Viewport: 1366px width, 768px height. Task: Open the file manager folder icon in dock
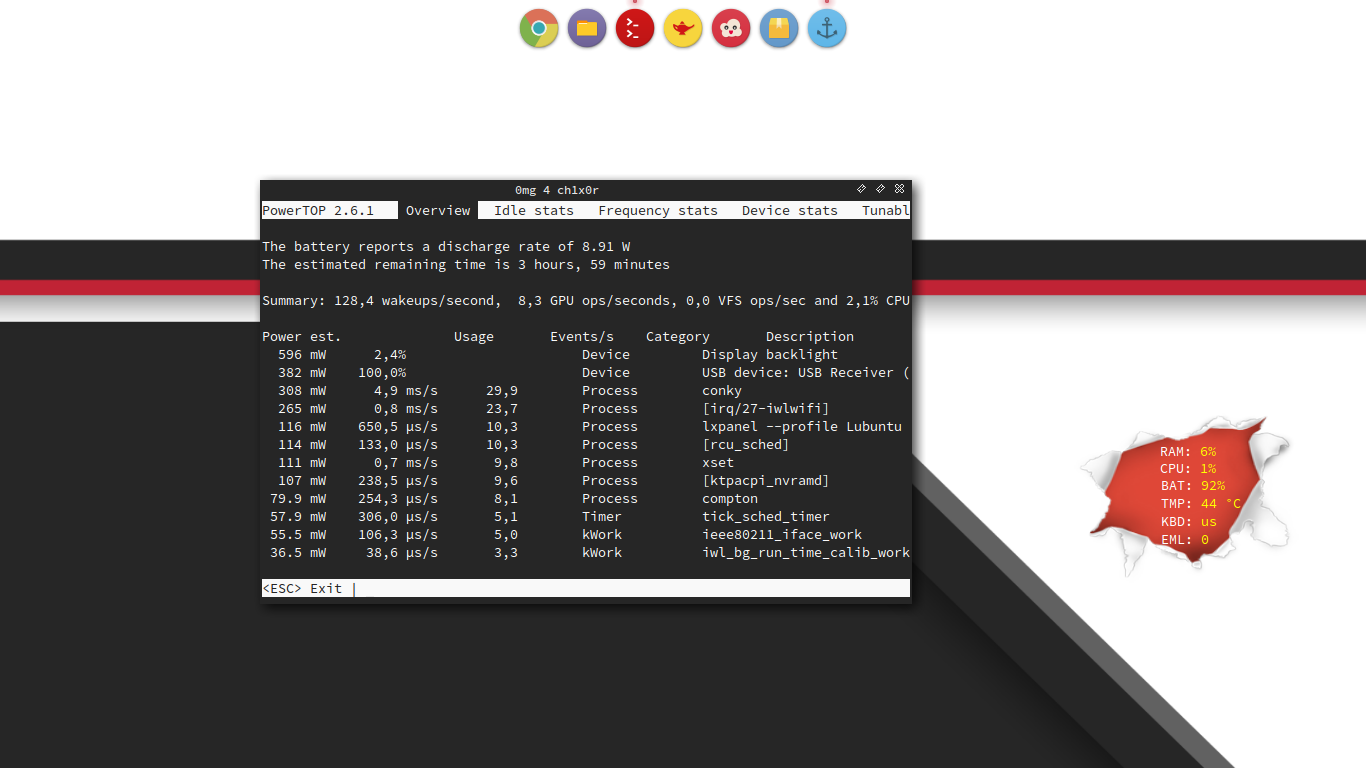coord(587,28)
